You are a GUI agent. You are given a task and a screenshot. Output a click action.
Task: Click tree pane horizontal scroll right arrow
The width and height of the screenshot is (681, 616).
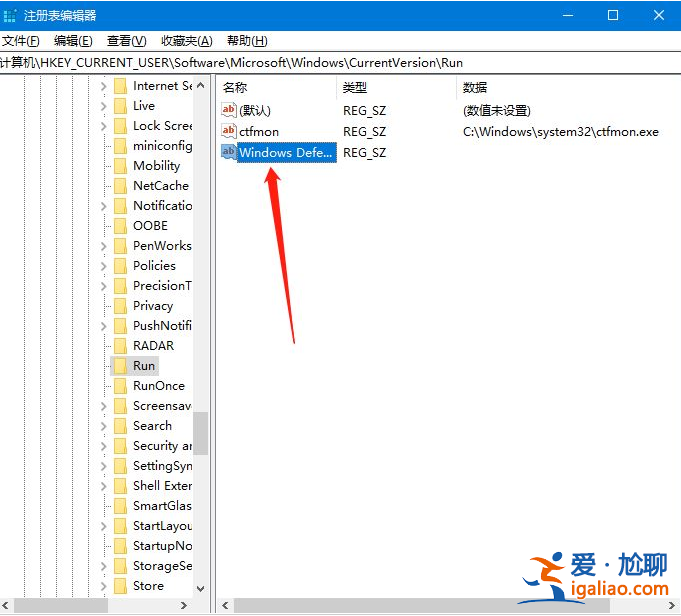[184, 605]
